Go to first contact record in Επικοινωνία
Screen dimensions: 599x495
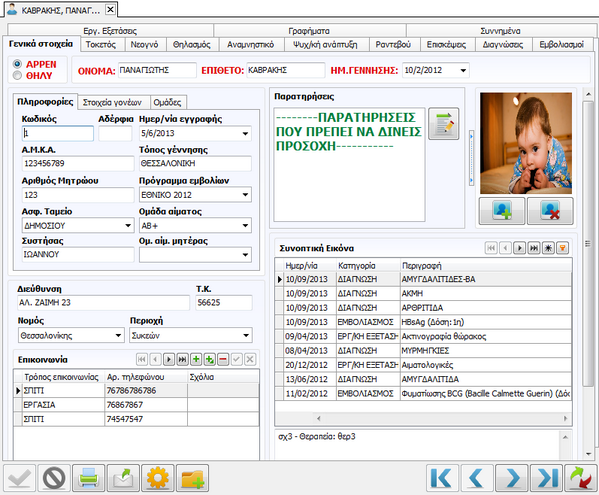(x=142, y=359)
